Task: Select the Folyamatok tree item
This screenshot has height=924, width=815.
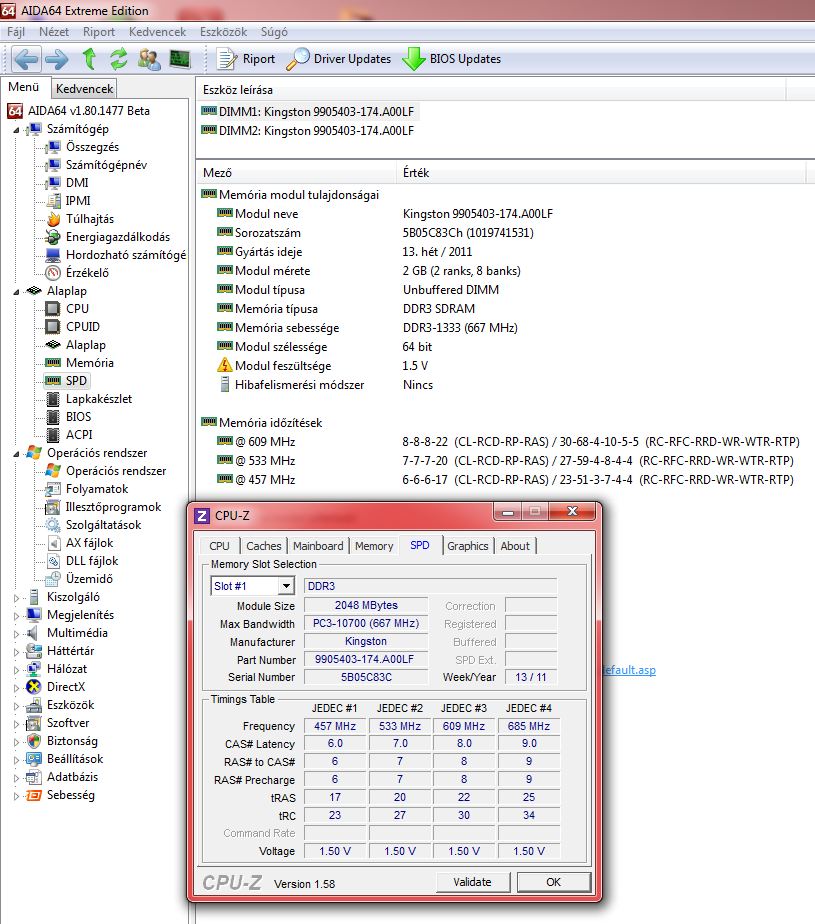Action: tap(97, 489)
